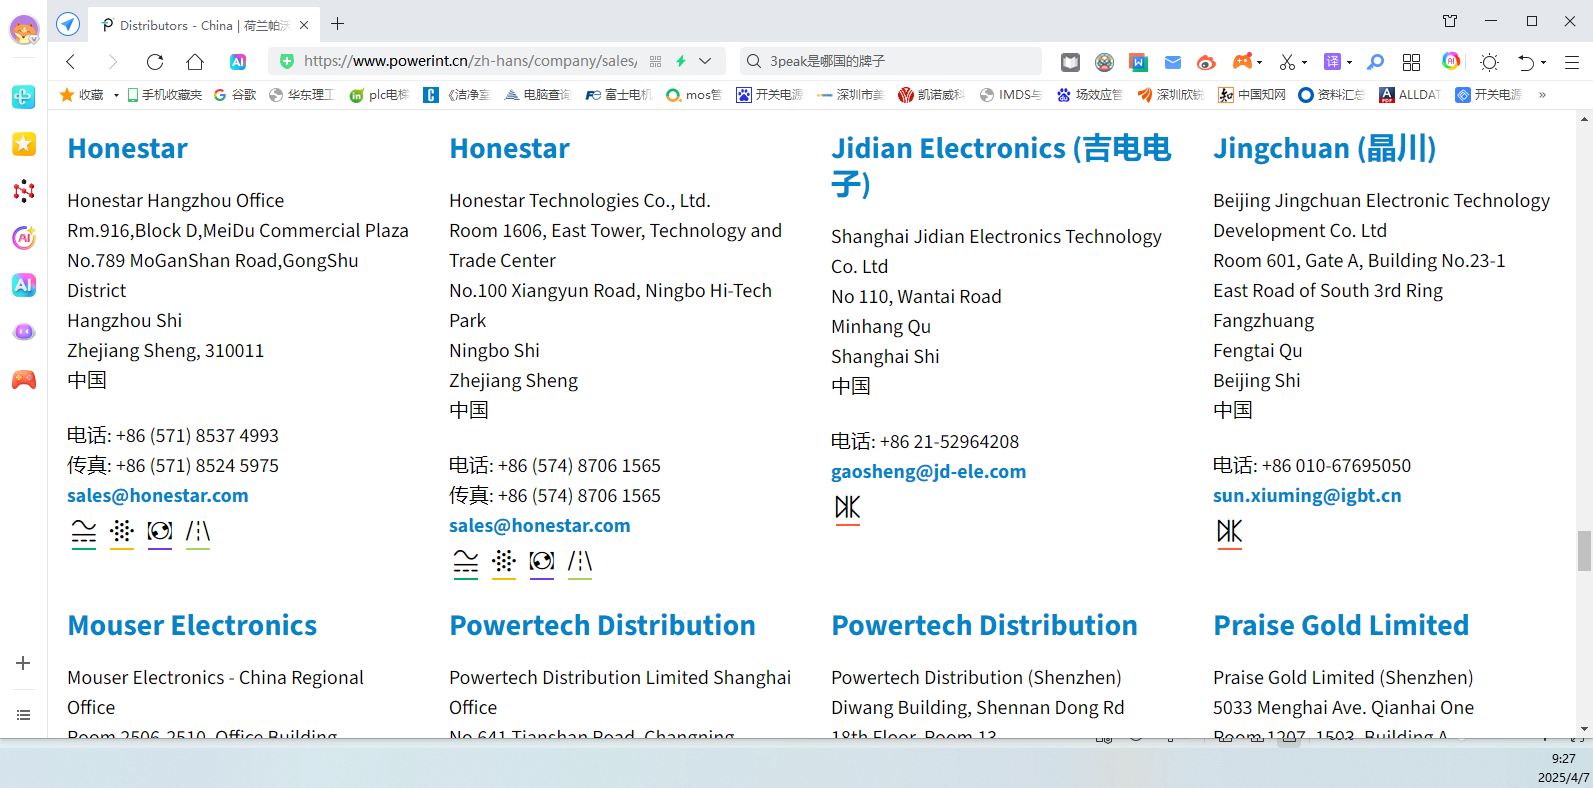Expand the address bar dropdown chevron
The height and width of the screenshot is (788, 1593).
705,62
